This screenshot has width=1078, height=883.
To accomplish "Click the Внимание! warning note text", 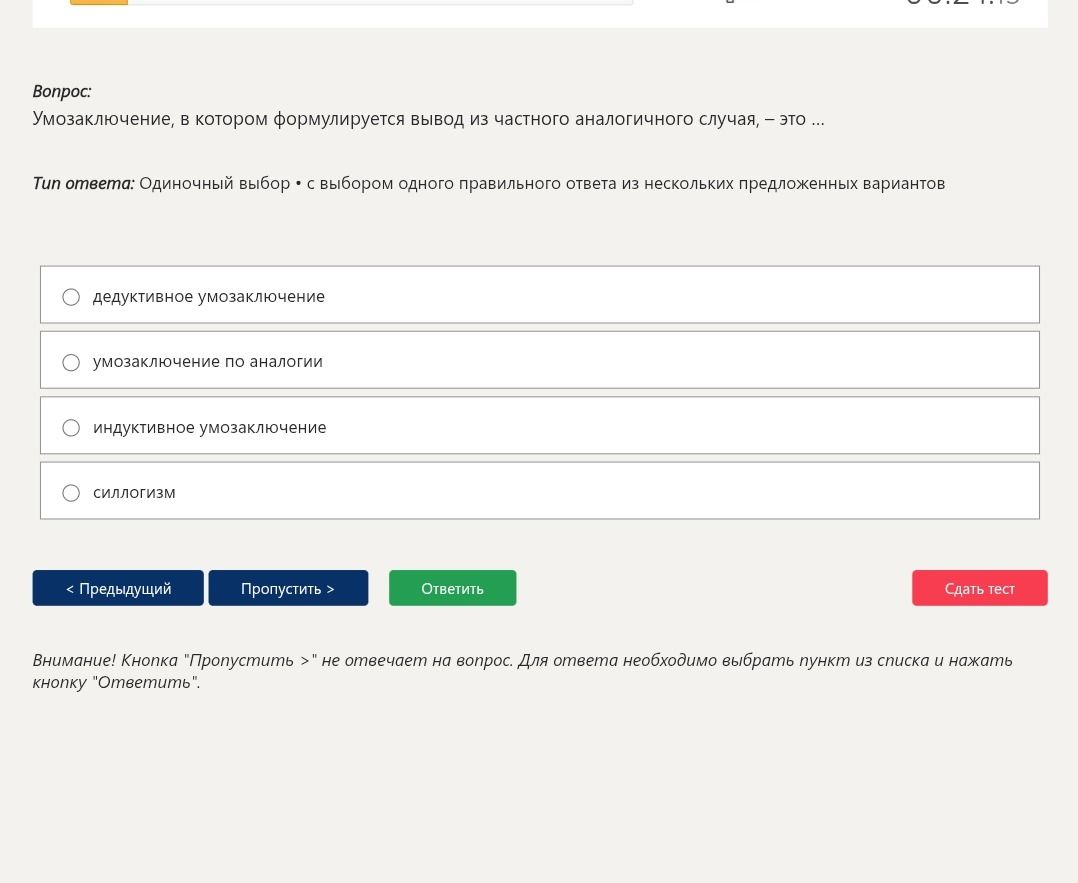I will 522,671.
